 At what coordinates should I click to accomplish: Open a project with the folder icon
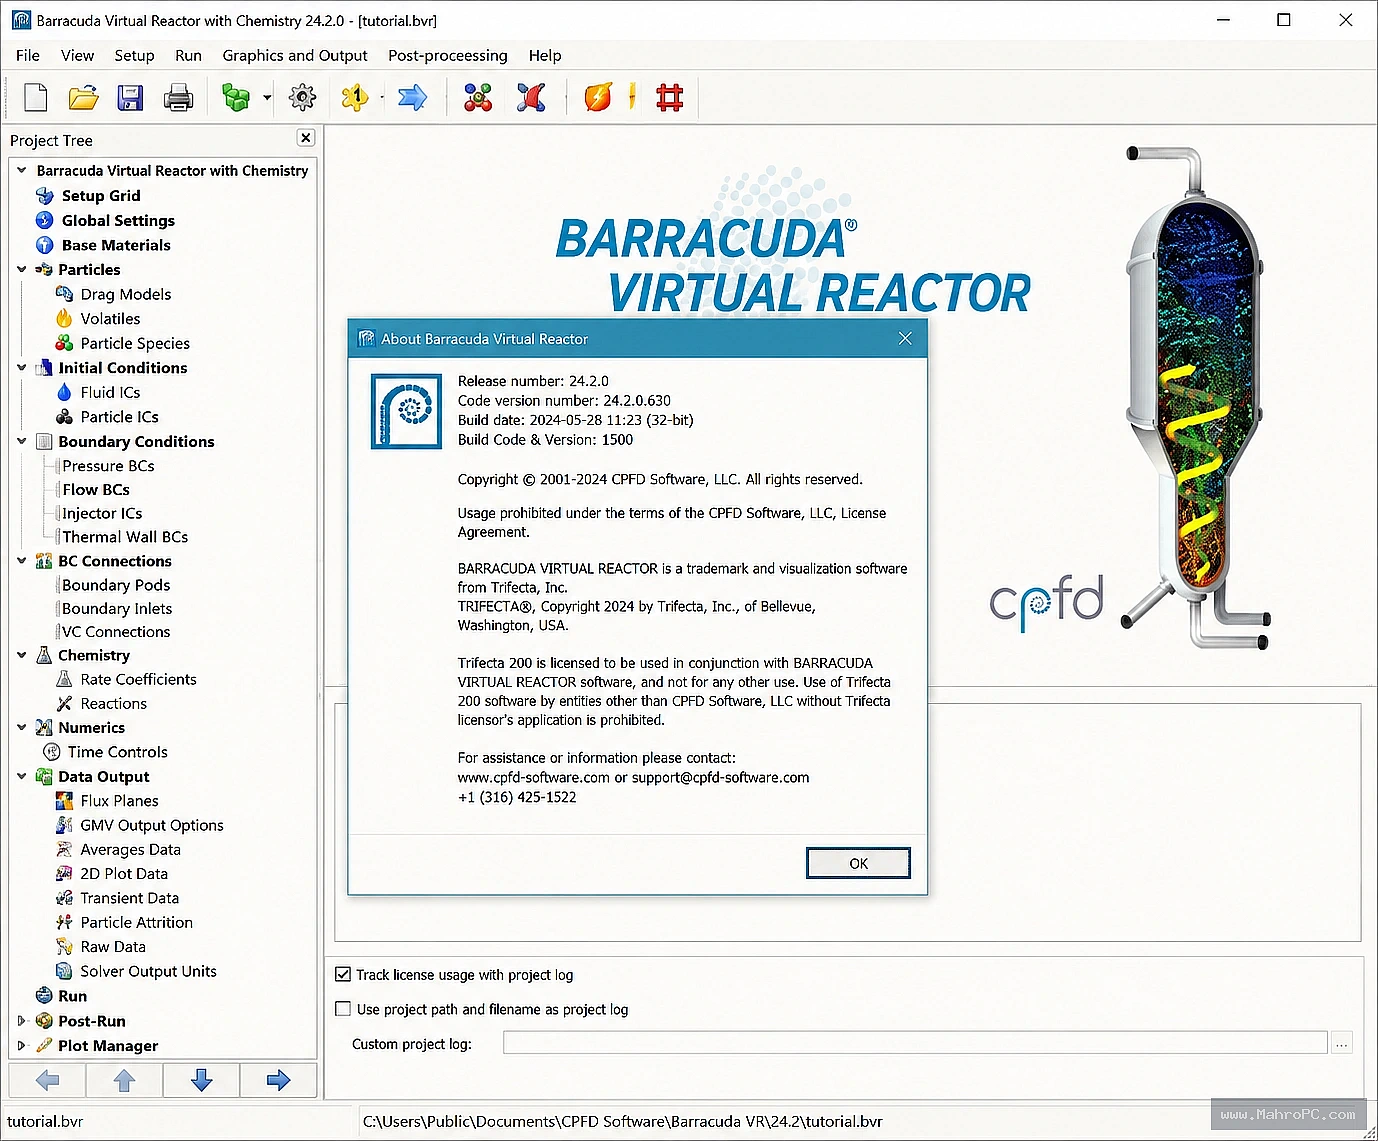tap(83, 97)
